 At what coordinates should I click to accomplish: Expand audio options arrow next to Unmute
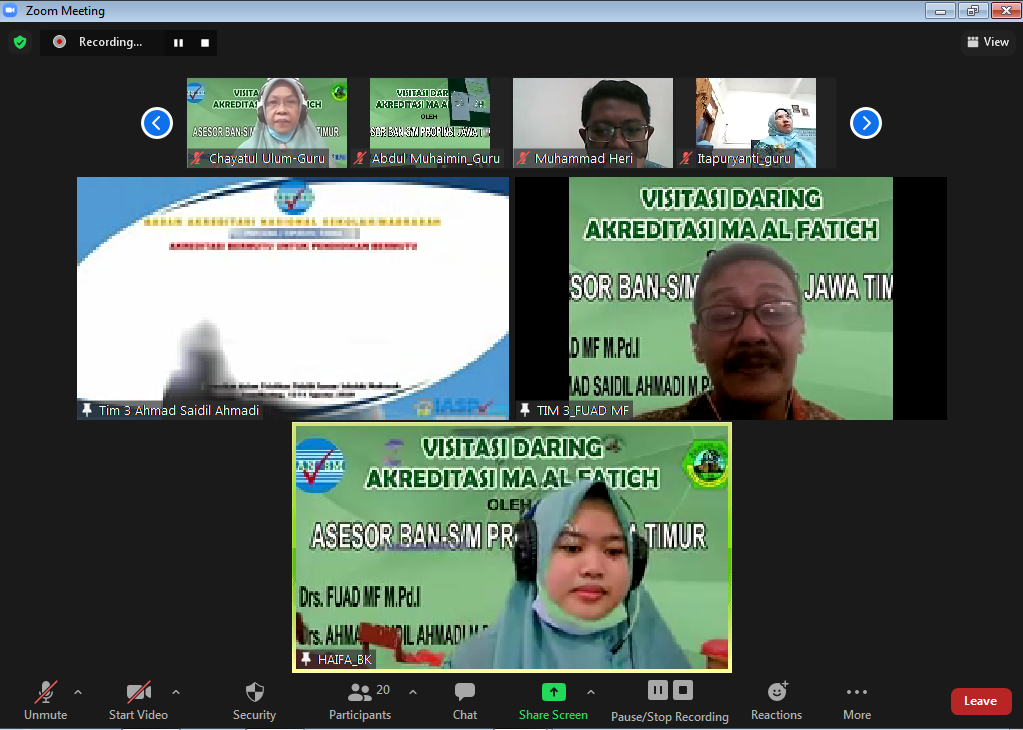click(78, 692)
